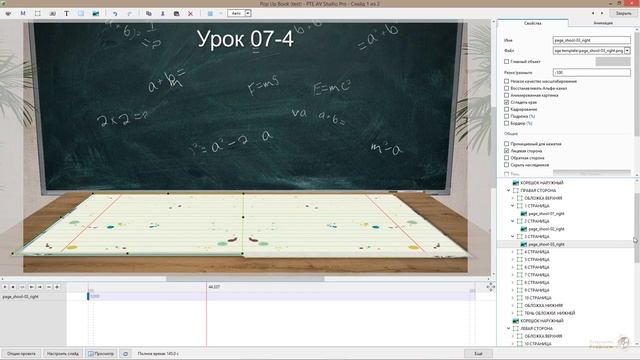Remove keyframe with the minus button

(49, 287)
